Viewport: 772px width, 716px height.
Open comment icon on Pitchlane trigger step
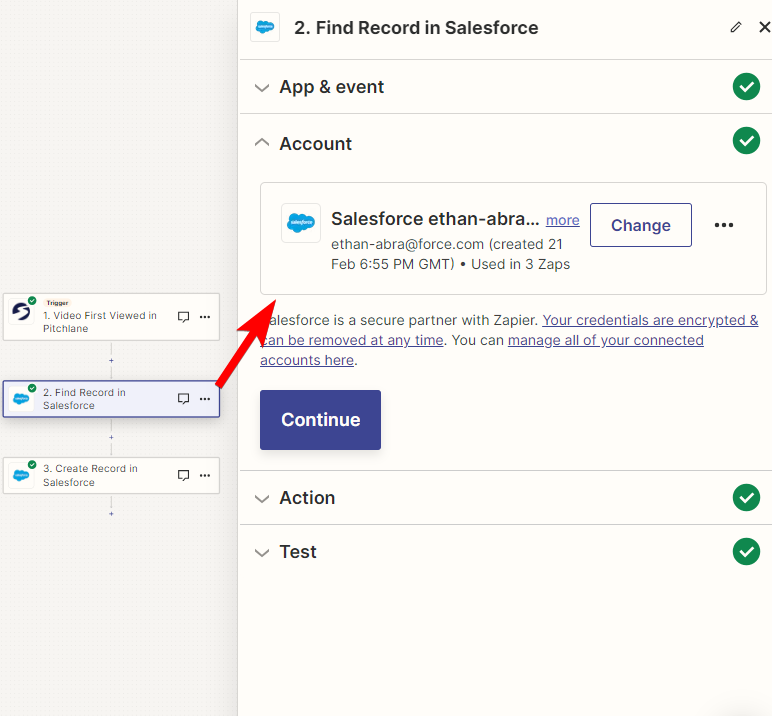click(183, 317)
